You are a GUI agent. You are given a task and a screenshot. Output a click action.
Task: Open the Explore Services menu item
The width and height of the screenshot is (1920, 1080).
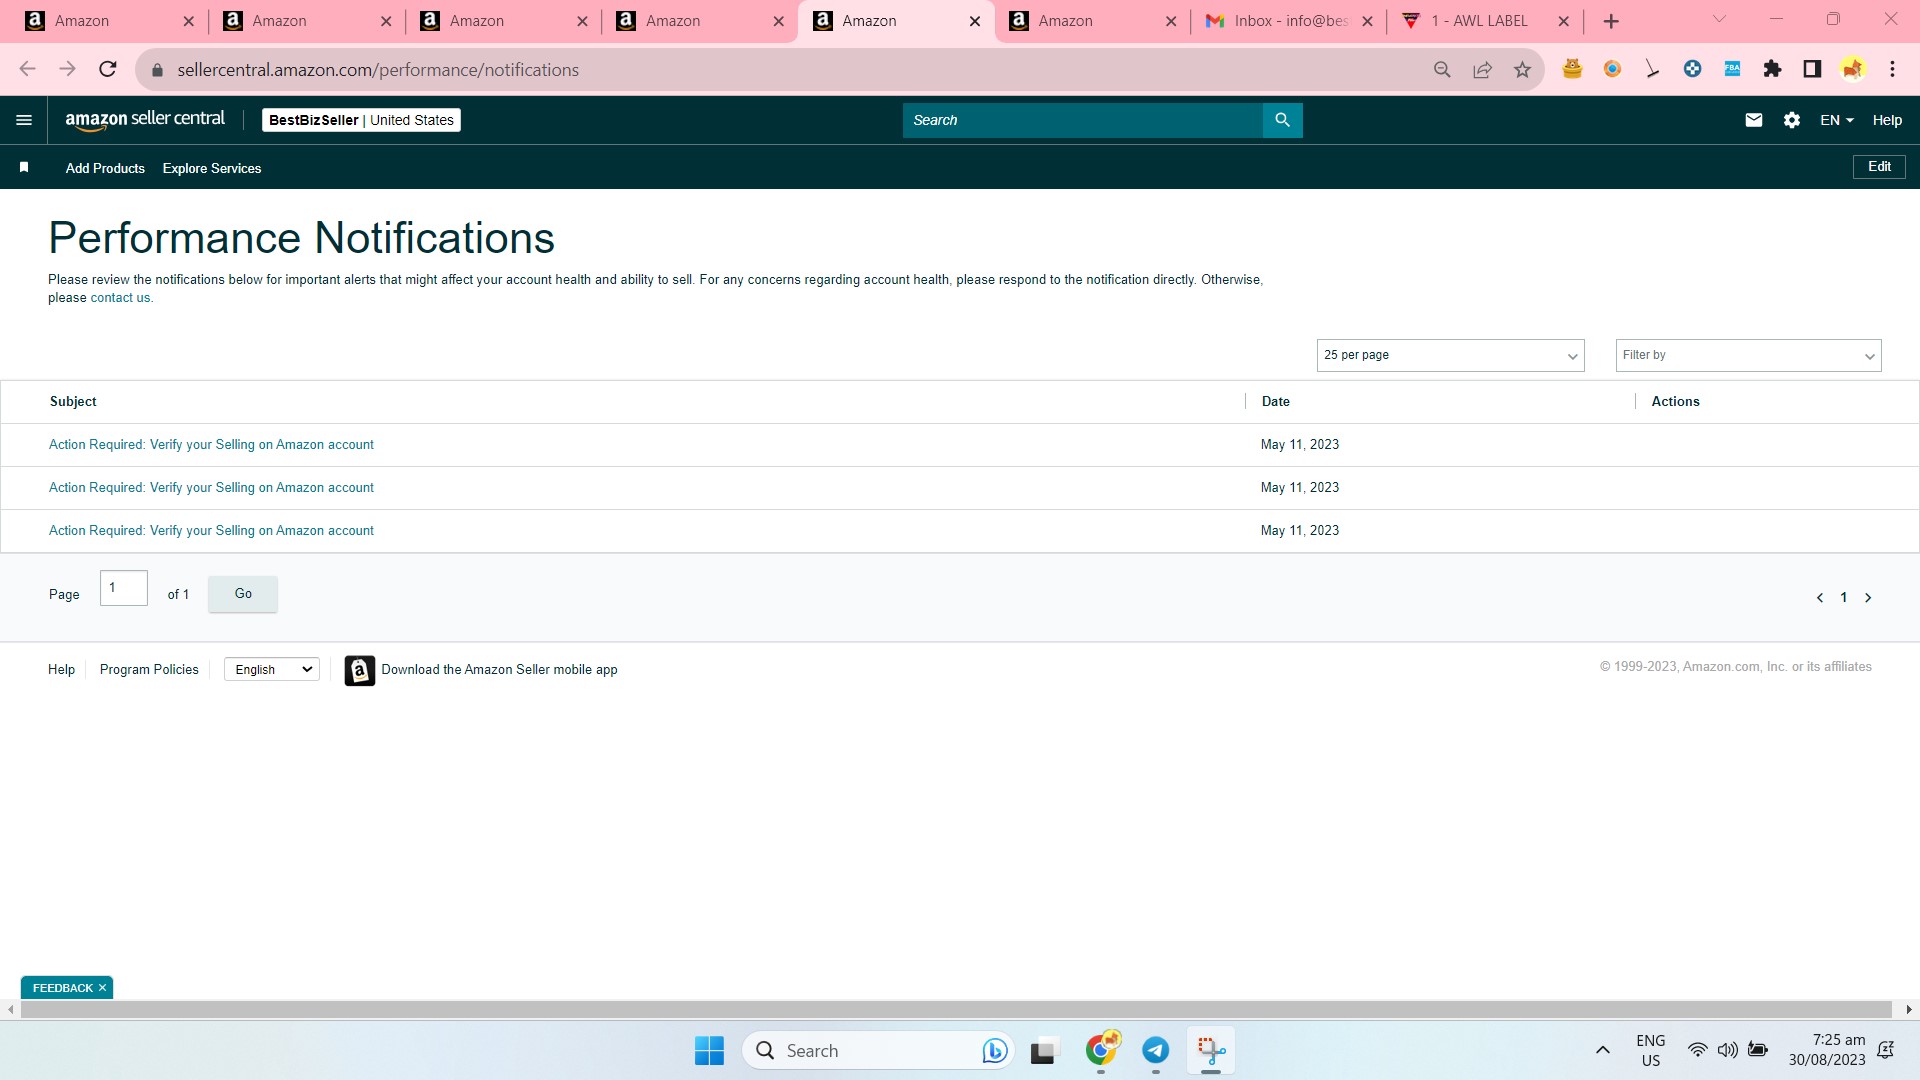212,168
